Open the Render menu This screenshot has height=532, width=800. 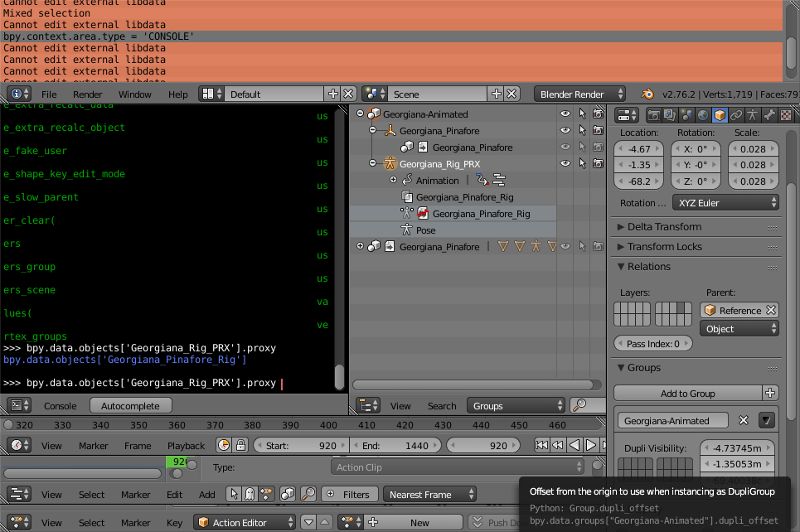click(87, 94)
